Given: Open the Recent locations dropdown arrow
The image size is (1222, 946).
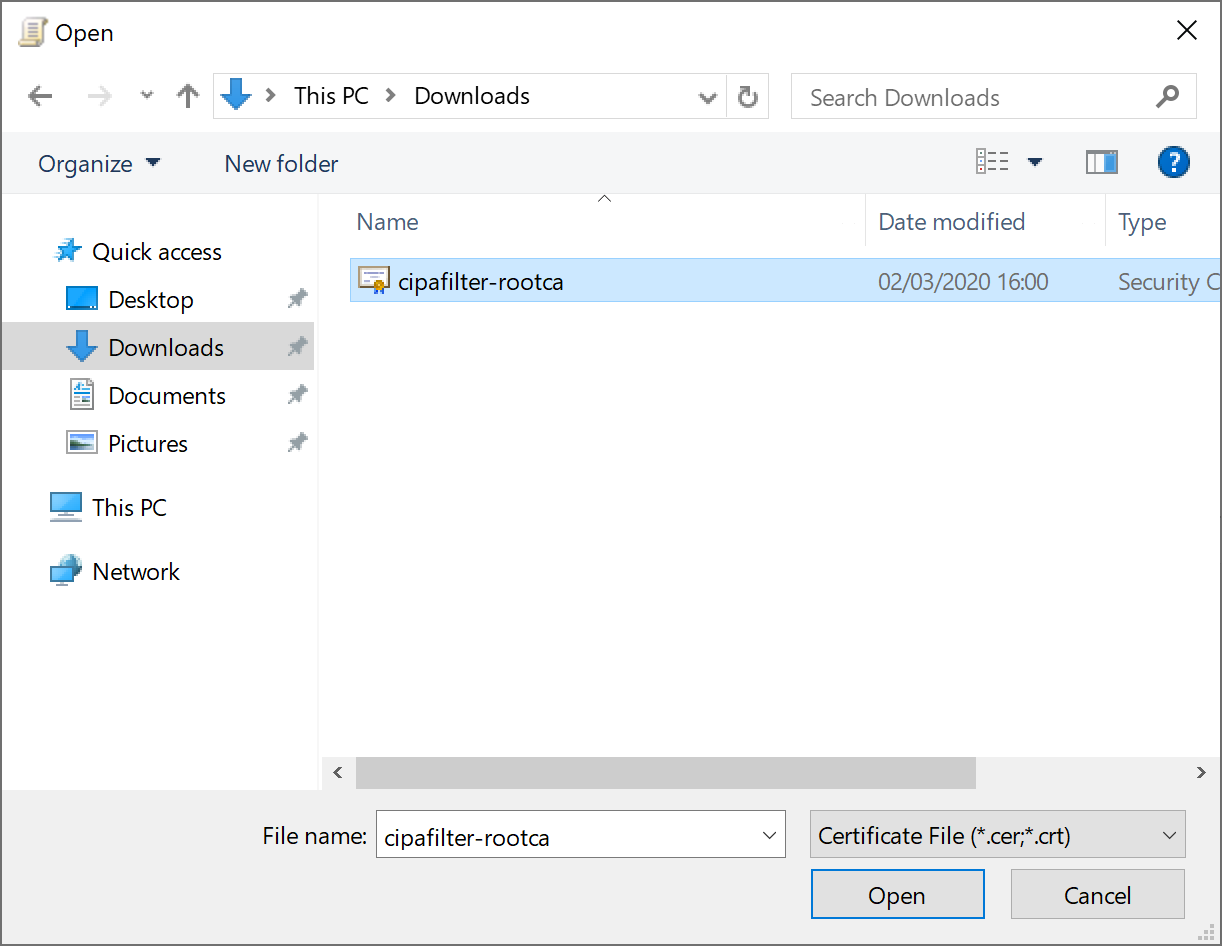Looking at the screenshot, I should tap(147, 96).
